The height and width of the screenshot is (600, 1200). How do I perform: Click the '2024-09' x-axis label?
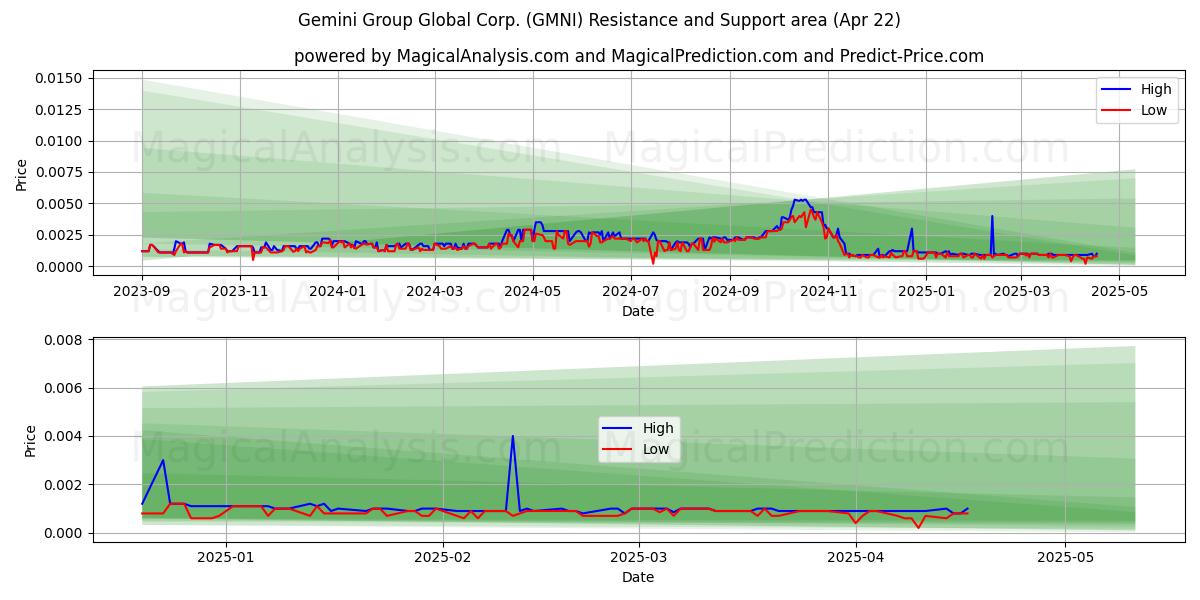[x=729, y=291]
